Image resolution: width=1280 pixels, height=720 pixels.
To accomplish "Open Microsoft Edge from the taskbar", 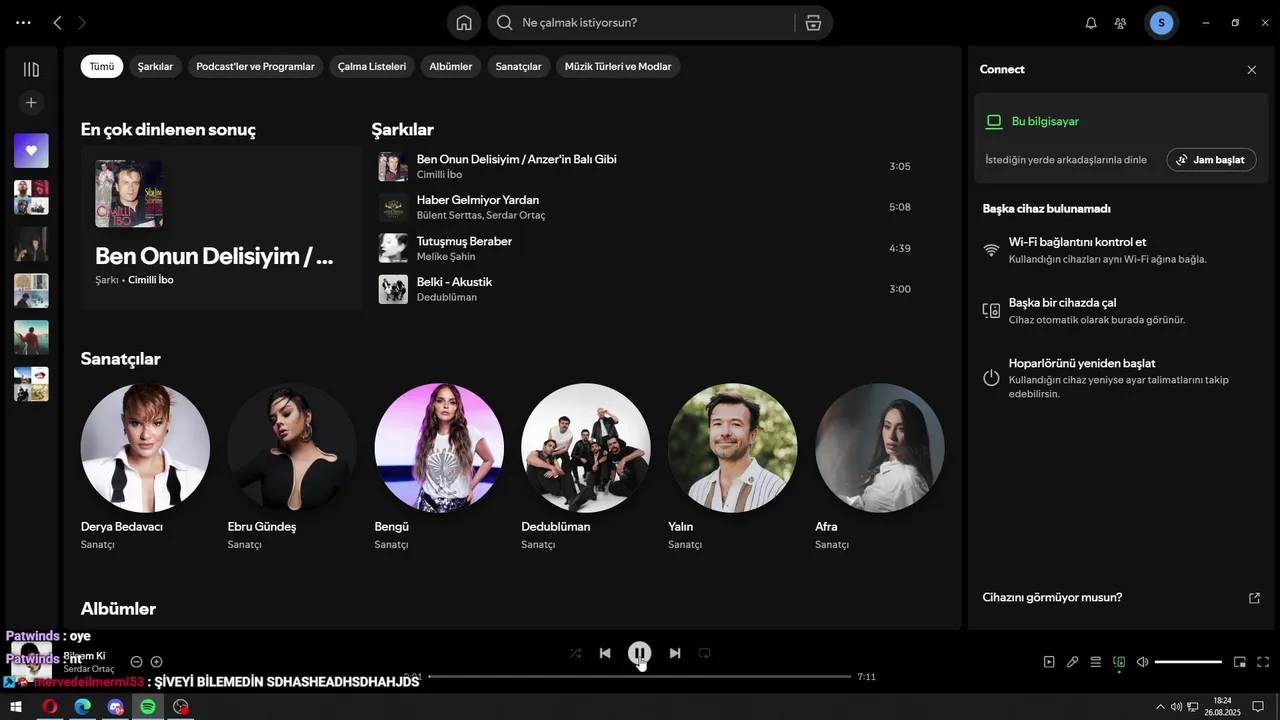I will pos(83,707).
